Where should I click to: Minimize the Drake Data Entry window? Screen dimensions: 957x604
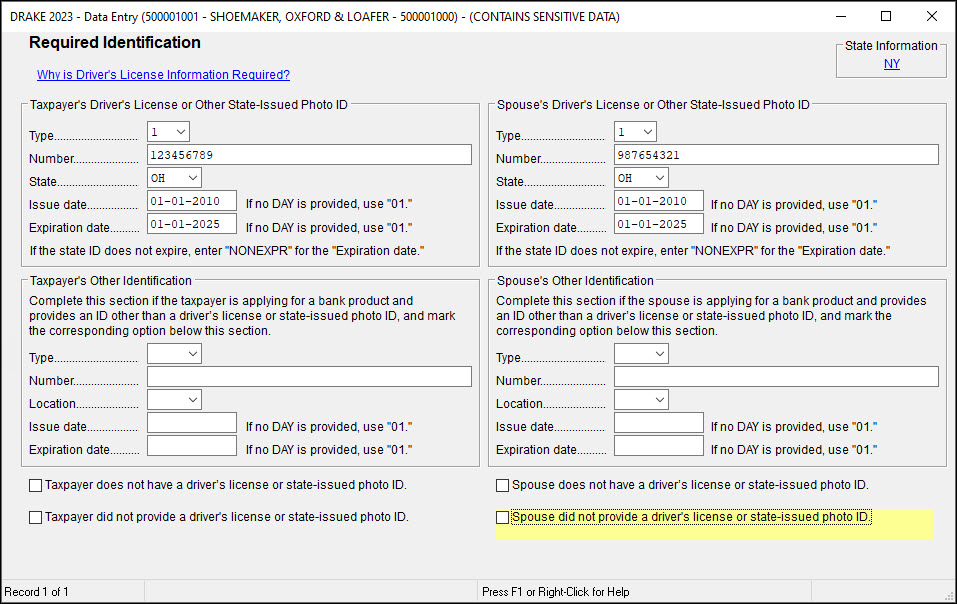[x=841, y=16]
